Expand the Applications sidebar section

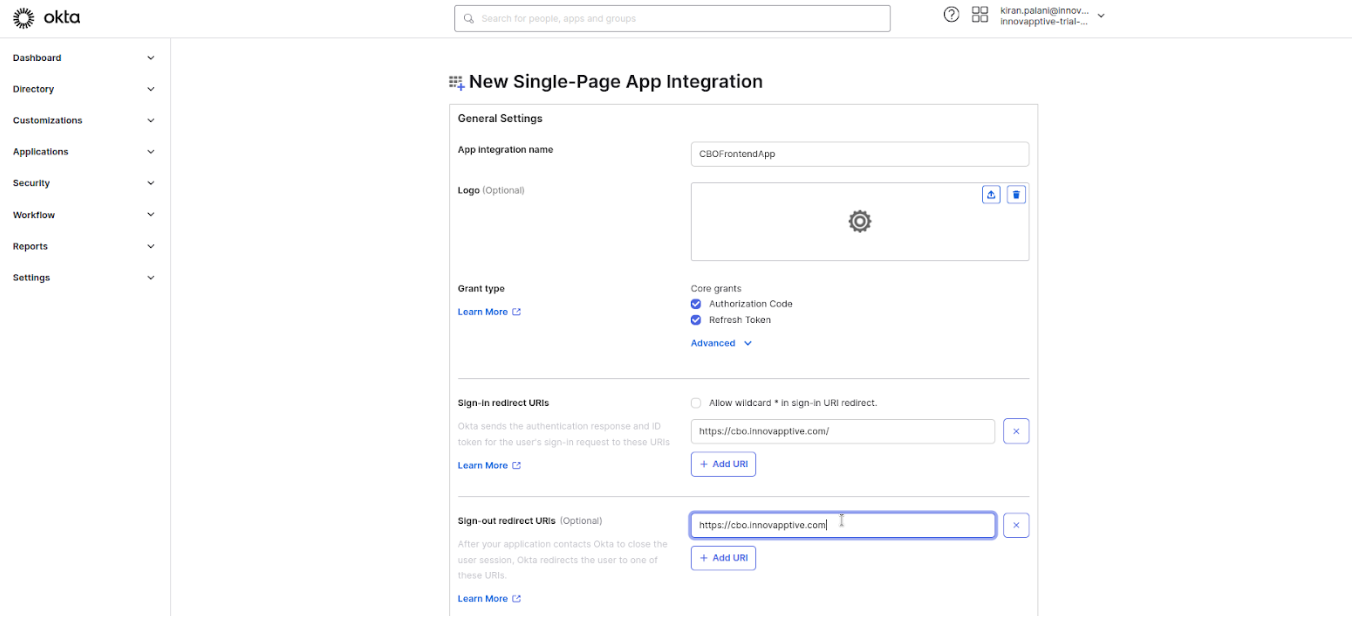pyautogui.click(x=84, y=152)
